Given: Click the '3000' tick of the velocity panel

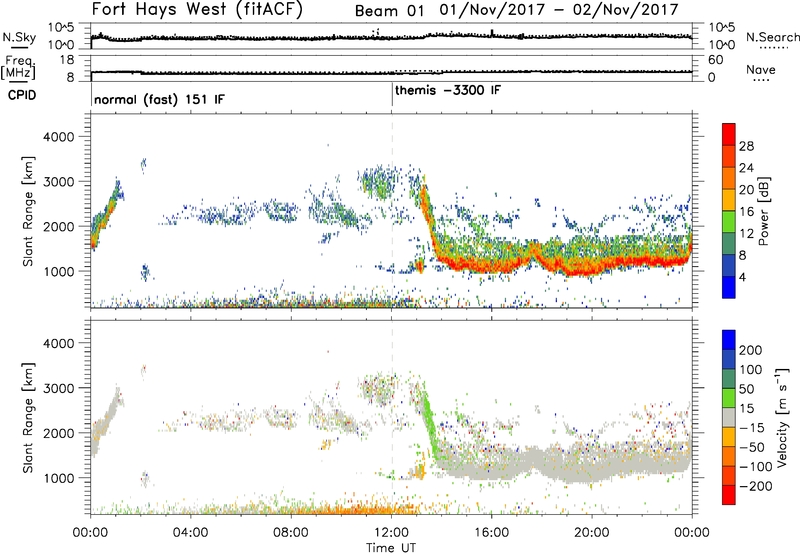Looking at the screenshot, I should pos(58,388).
